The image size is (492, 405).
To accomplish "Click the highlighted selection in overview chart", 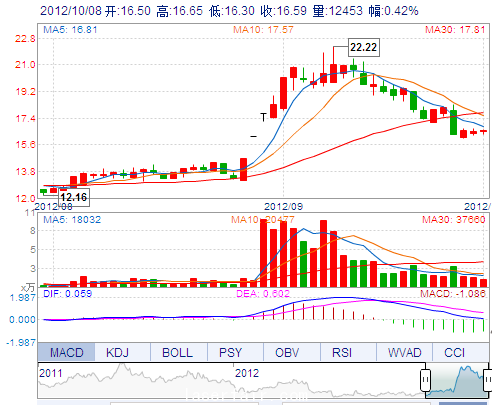I will 457,381.
